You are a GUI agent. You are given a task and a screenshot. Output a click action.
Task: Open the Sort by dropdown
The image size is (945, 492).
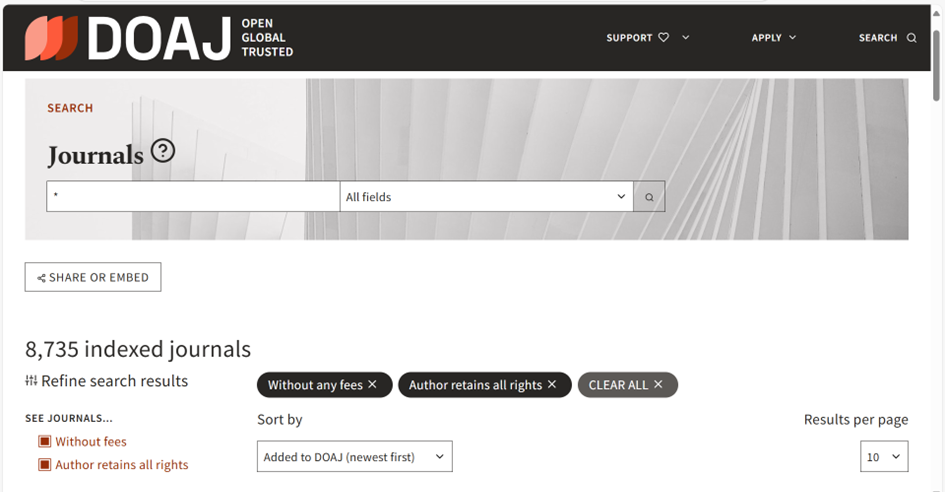[354, 456]
